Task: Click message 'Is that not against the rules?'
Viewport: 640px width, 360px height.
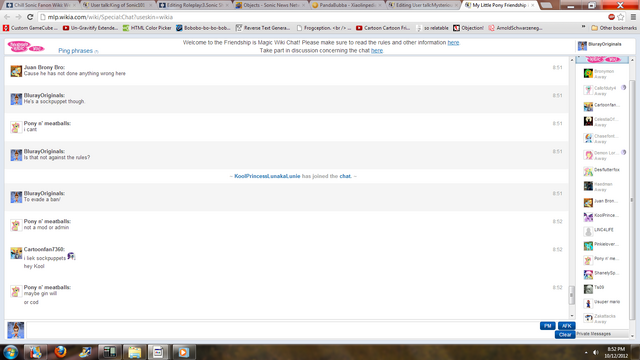Action: tap(57, 157)
